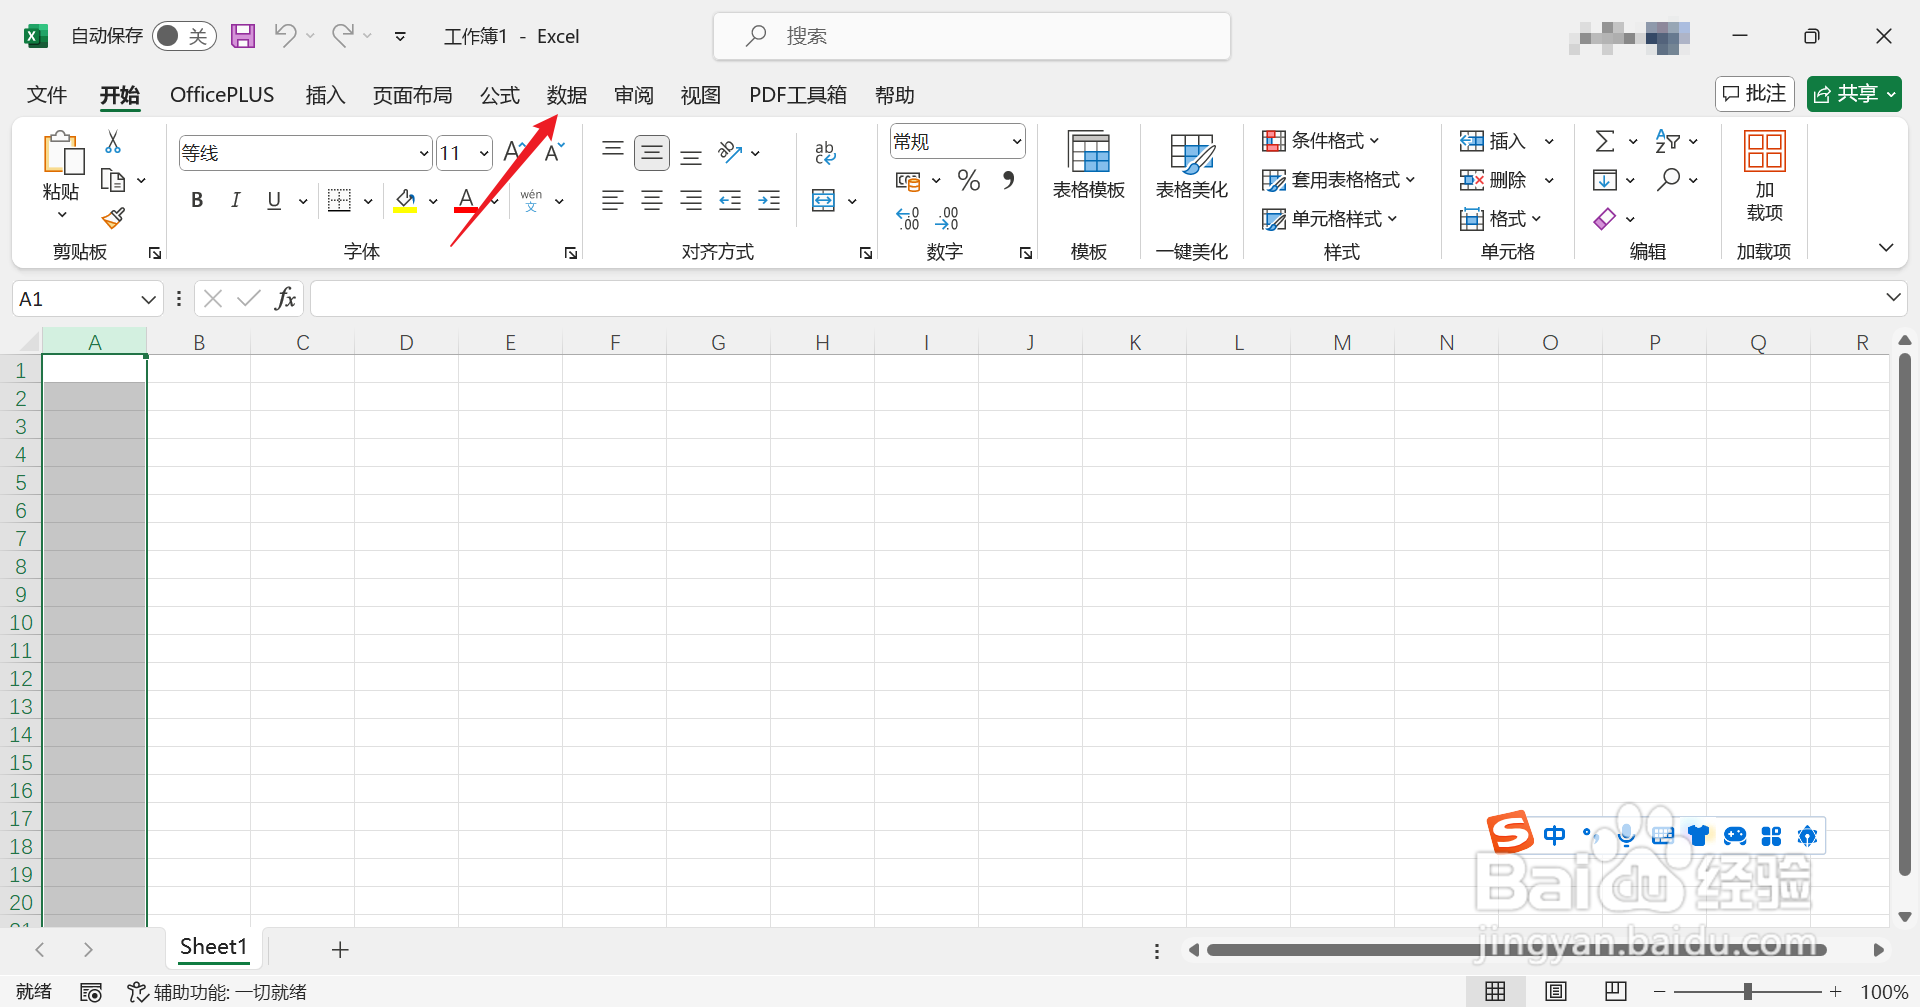Expand the formula bar chevron
The height and width of the screenshot is (1007, 1920).
point(1893,297)
